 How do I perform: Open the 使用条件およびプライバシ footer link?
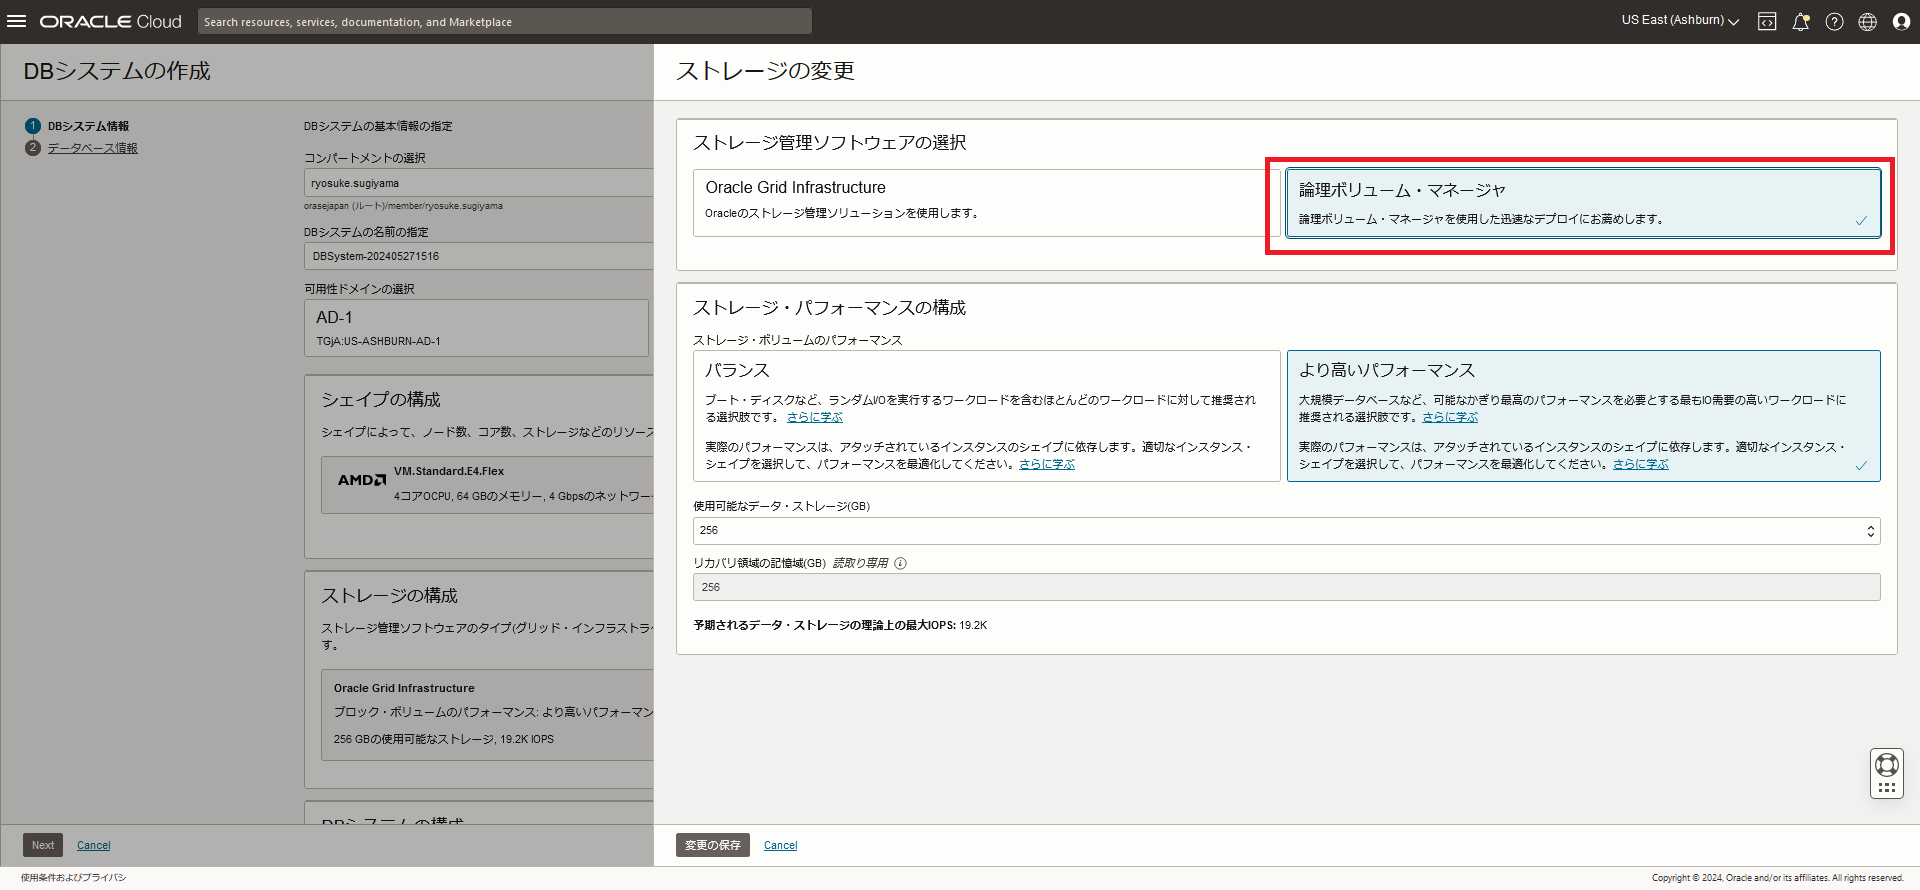(x=73, y=878)
